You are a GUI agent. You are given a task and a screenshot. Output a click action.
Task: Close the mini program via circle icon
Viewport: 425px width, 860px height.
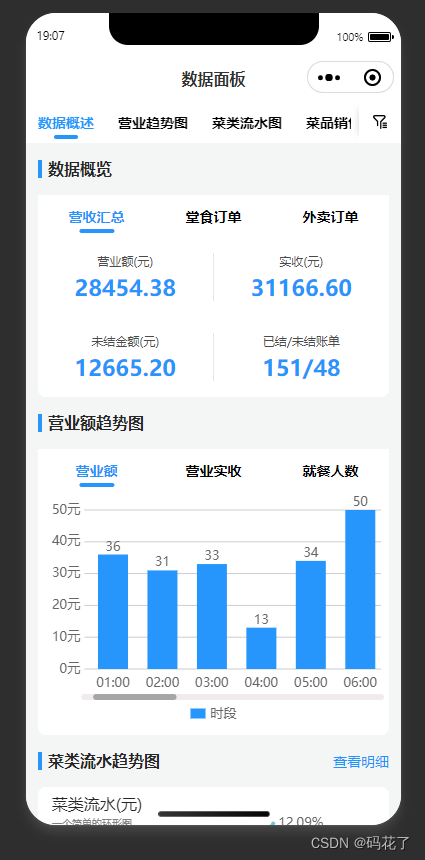pyautogui.click(x=372, y=77)
